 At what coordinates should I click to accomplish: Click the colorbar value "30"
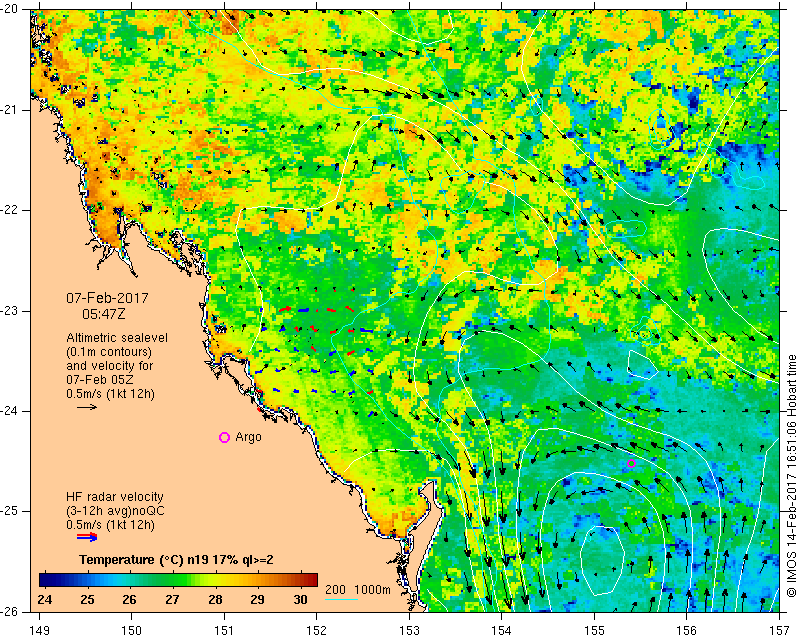[x=301, y=599]
